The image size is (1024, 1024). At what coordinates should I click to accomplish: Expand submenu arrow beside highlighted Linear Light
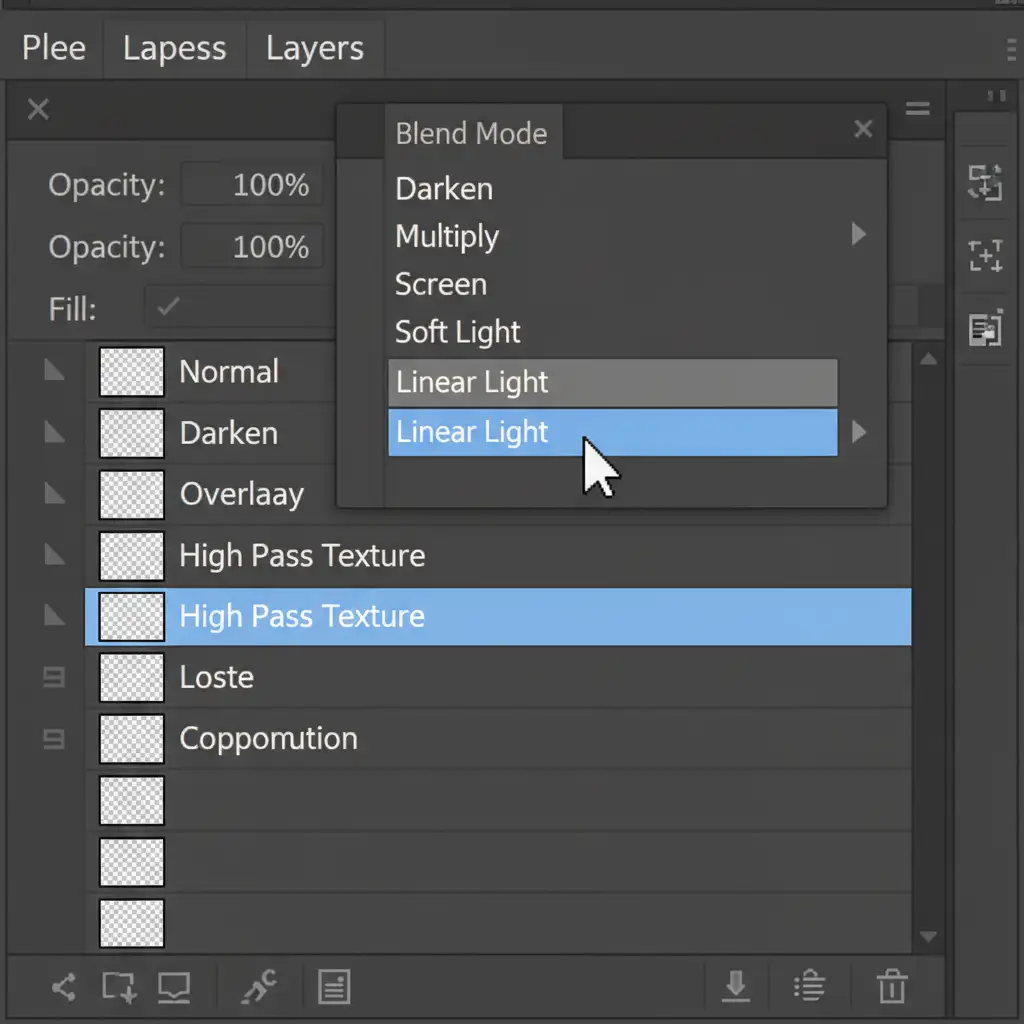858,432
